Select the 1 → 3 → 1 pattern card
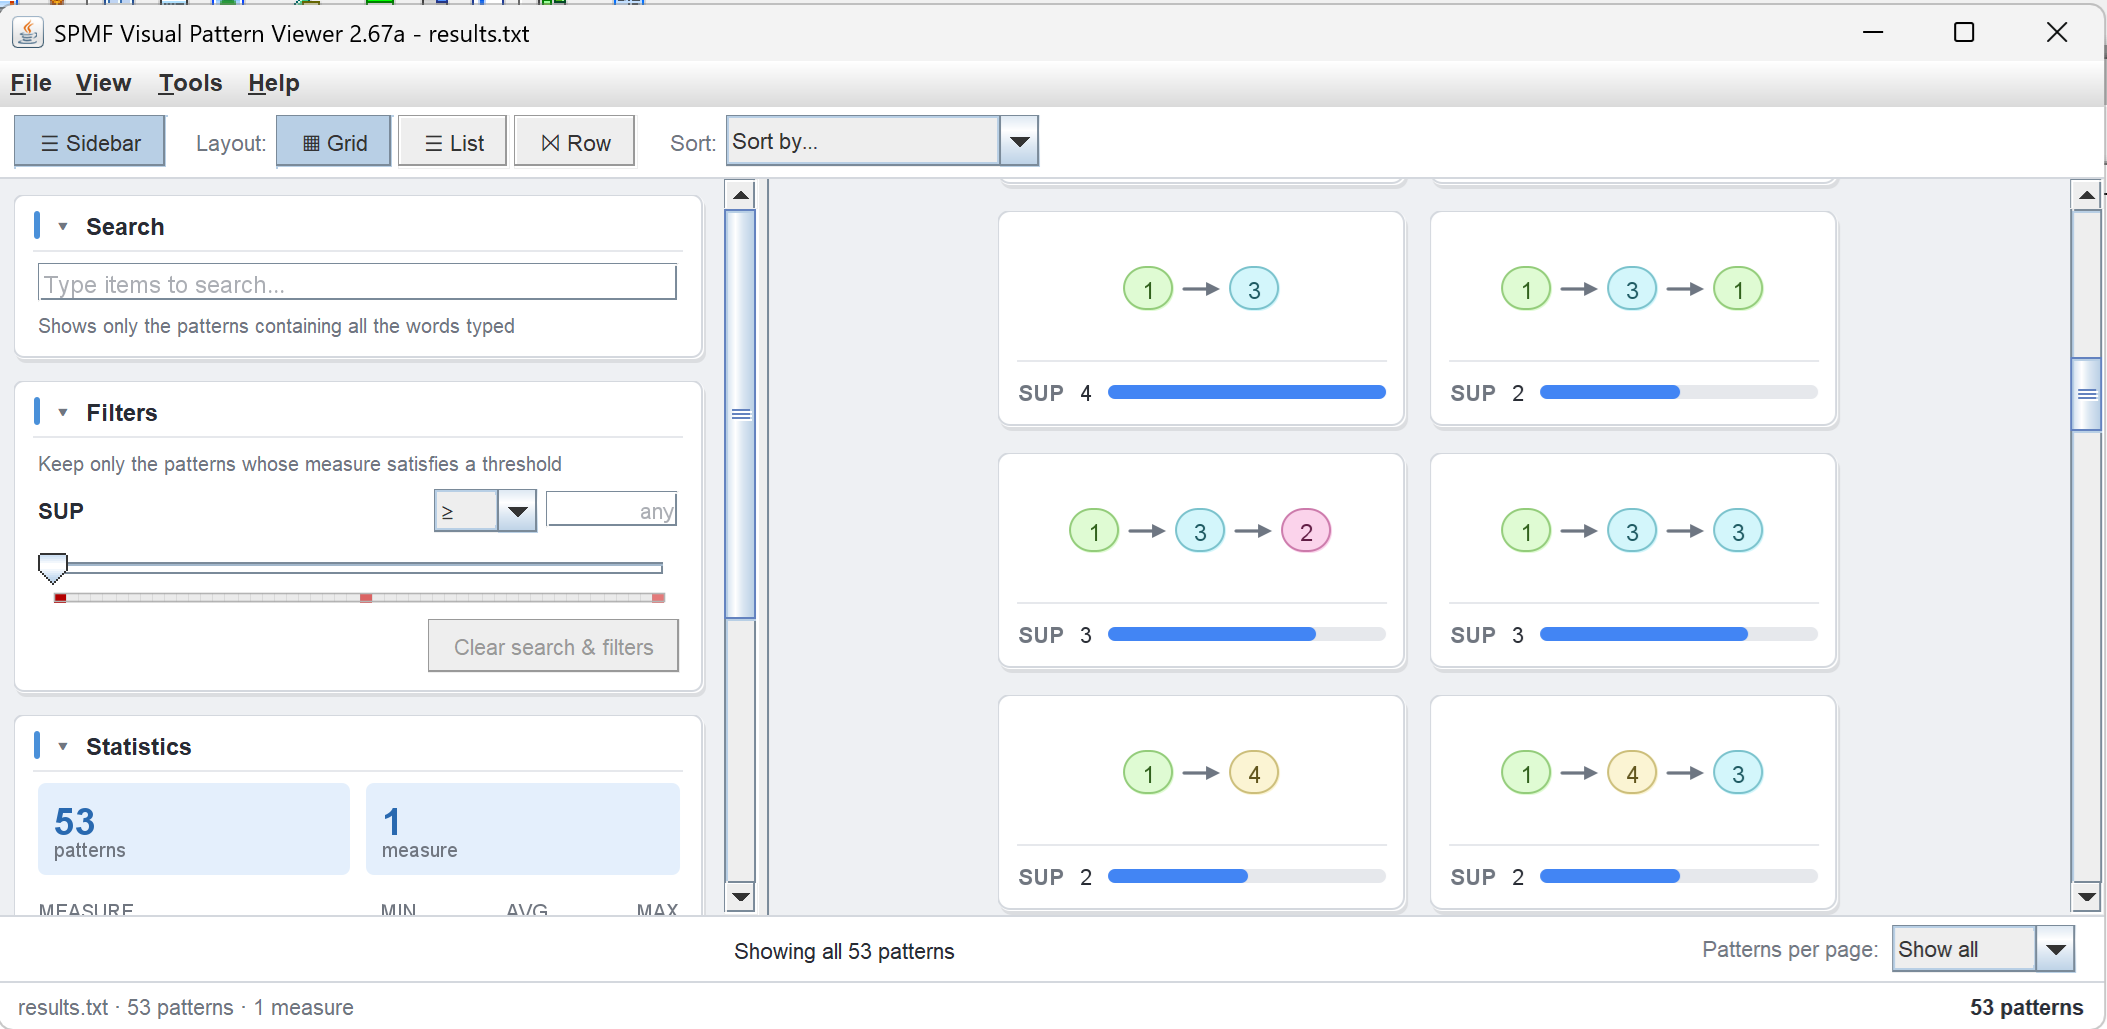Screen dimensions: 2107x1029 point(1633,319)
